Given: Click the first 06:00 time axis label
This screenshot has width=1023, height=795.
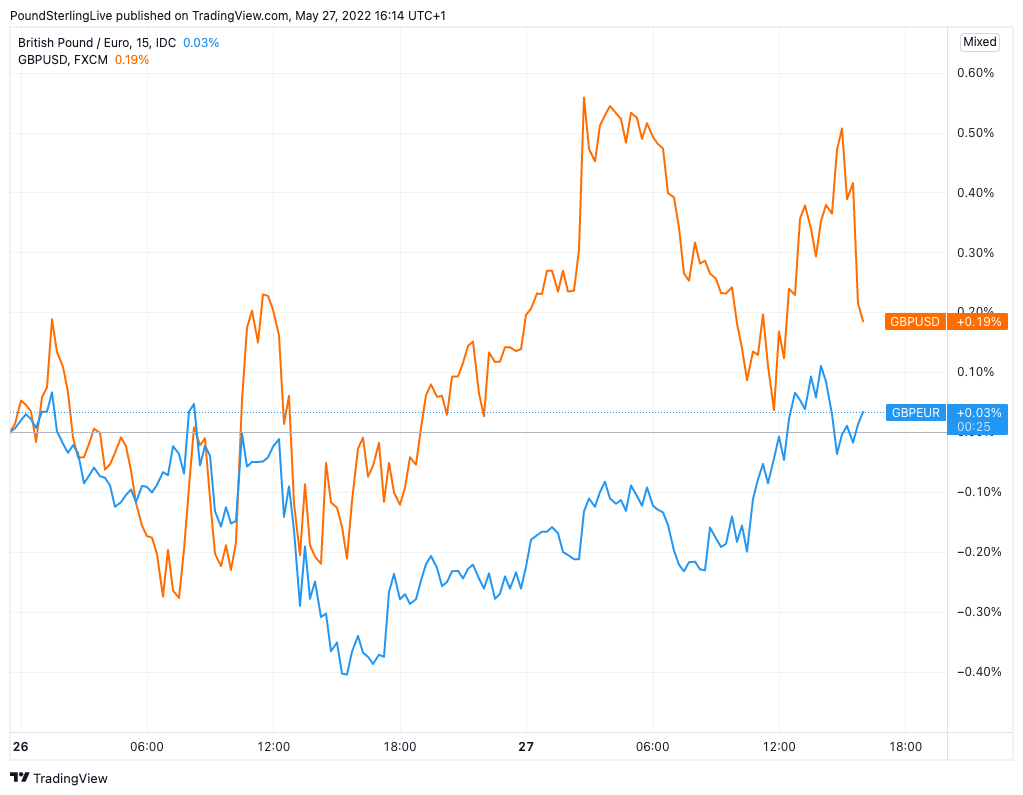Looking at the screenshot, I should (147, 747).
